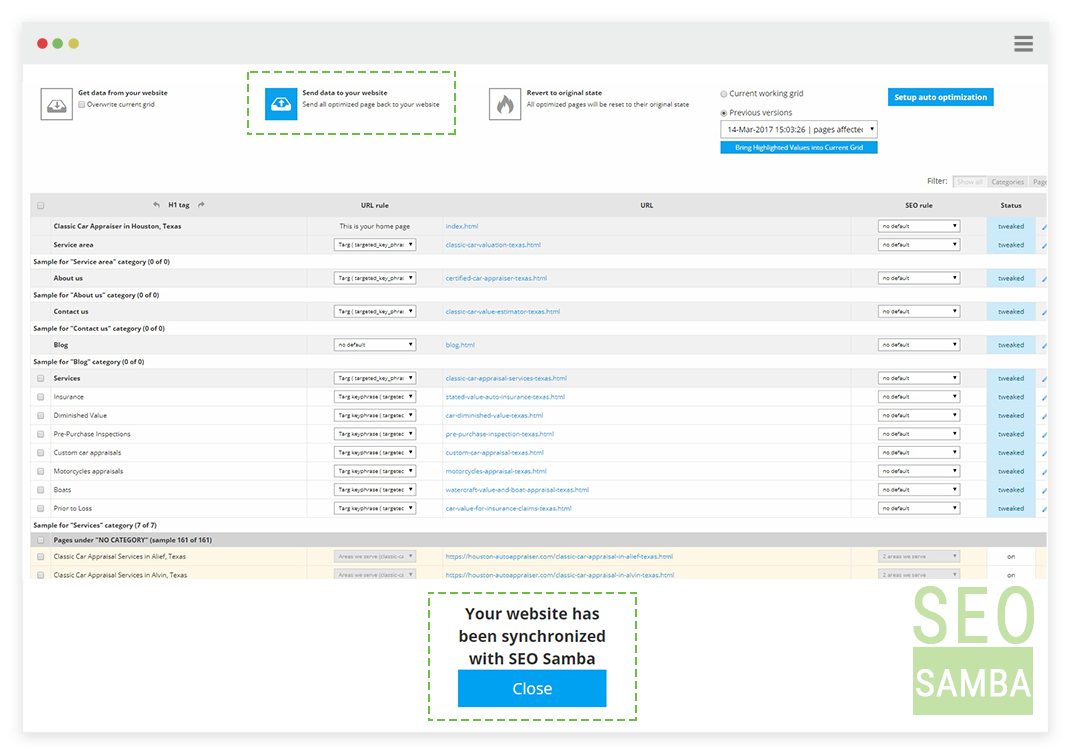Click edit pencil icon in index.html row
This screenshot has width=1070, height=756.
pos(1043,227)
